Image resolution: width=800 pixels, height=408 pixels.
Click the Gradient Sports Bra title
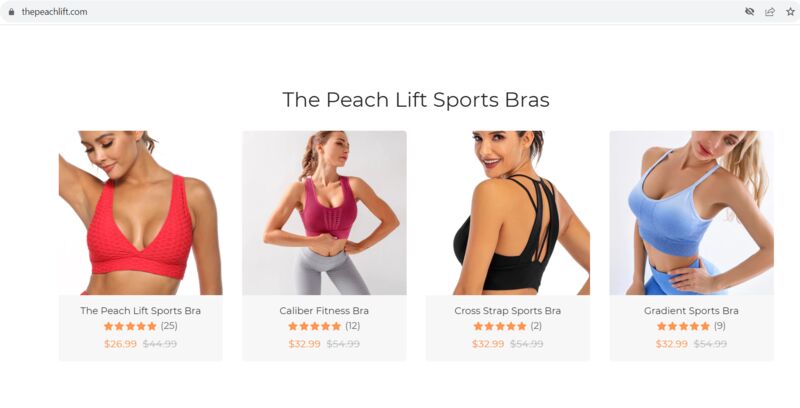pyautogui.click(x=691, y=311)
